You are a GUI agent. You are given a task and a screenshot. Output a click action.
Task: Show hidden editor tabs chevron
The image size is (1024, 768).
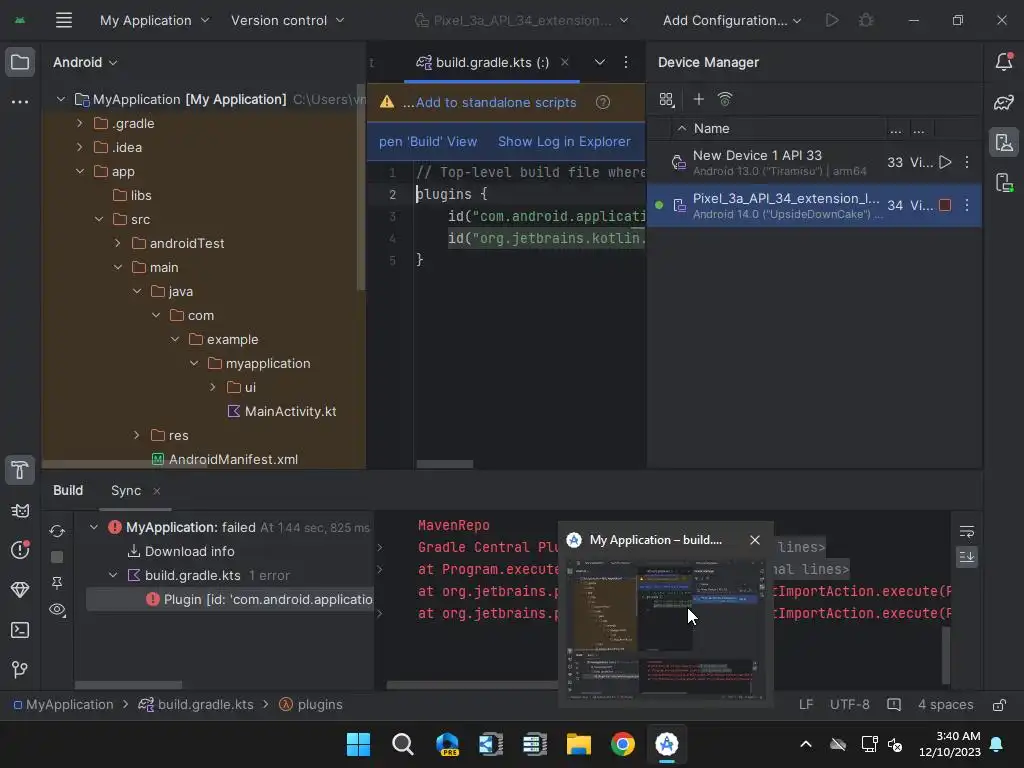(x=599, y=62)
